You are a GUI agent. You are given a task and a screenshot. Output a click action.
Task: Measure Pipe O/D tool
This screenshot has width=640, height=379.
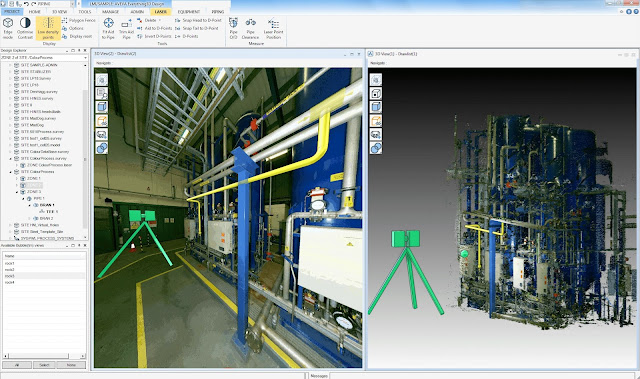coord(233,28)
